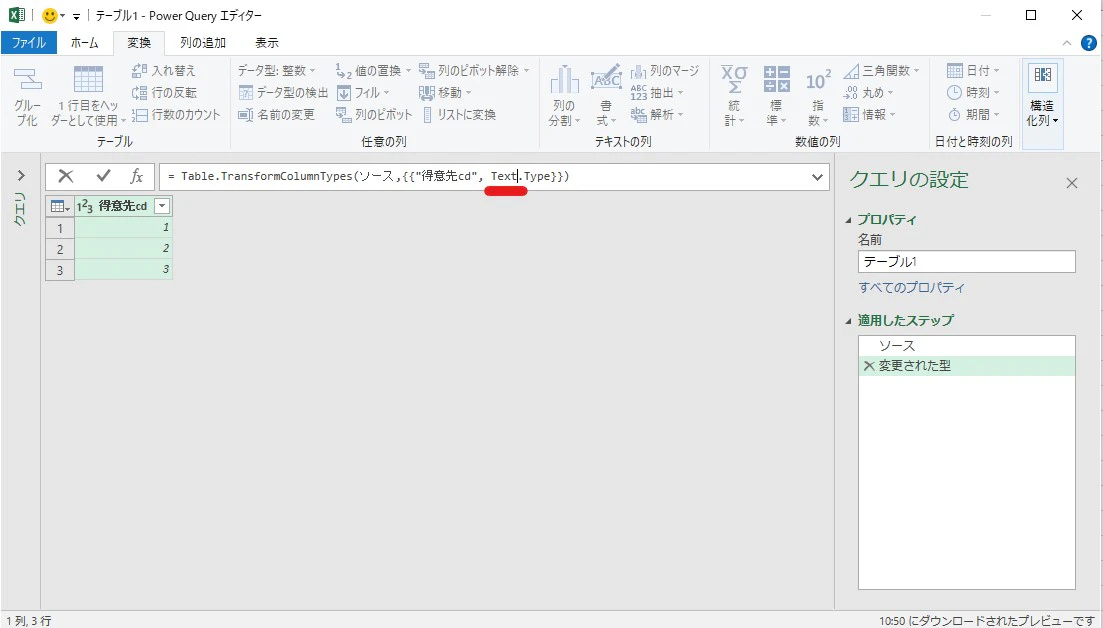The width and height of the screenshot is (1103, 628).
Task: Open the 統計 (Statistics) button
Action: click(x=734, y=96)
